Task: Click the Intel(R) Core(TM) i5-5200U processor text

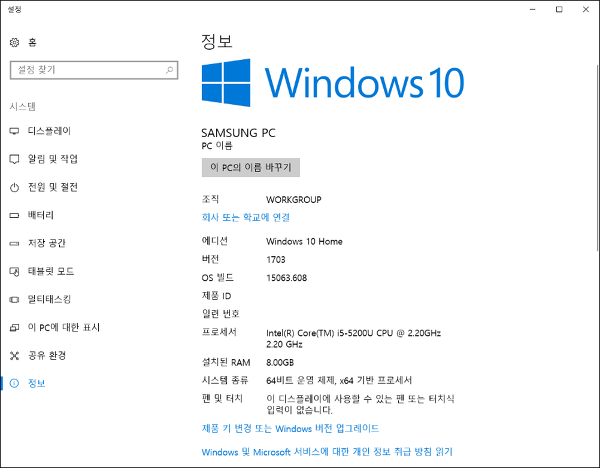Action: 353,338
